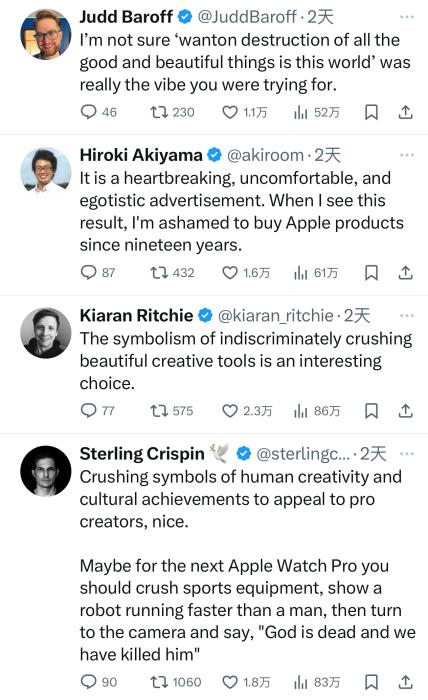Reply to Judd Baroff's tweet
The image size is (428, 700).
pyautogui.click(x=88, y=112)
